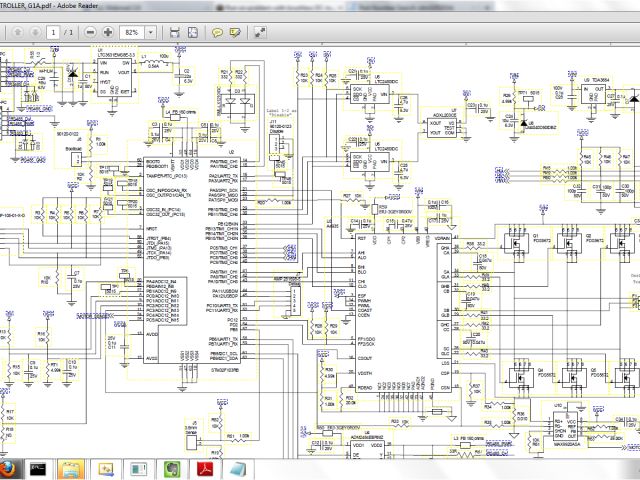Click the 82% zoom level field
Viewport: 640px width, 480px height.
[x=132, y=32]
